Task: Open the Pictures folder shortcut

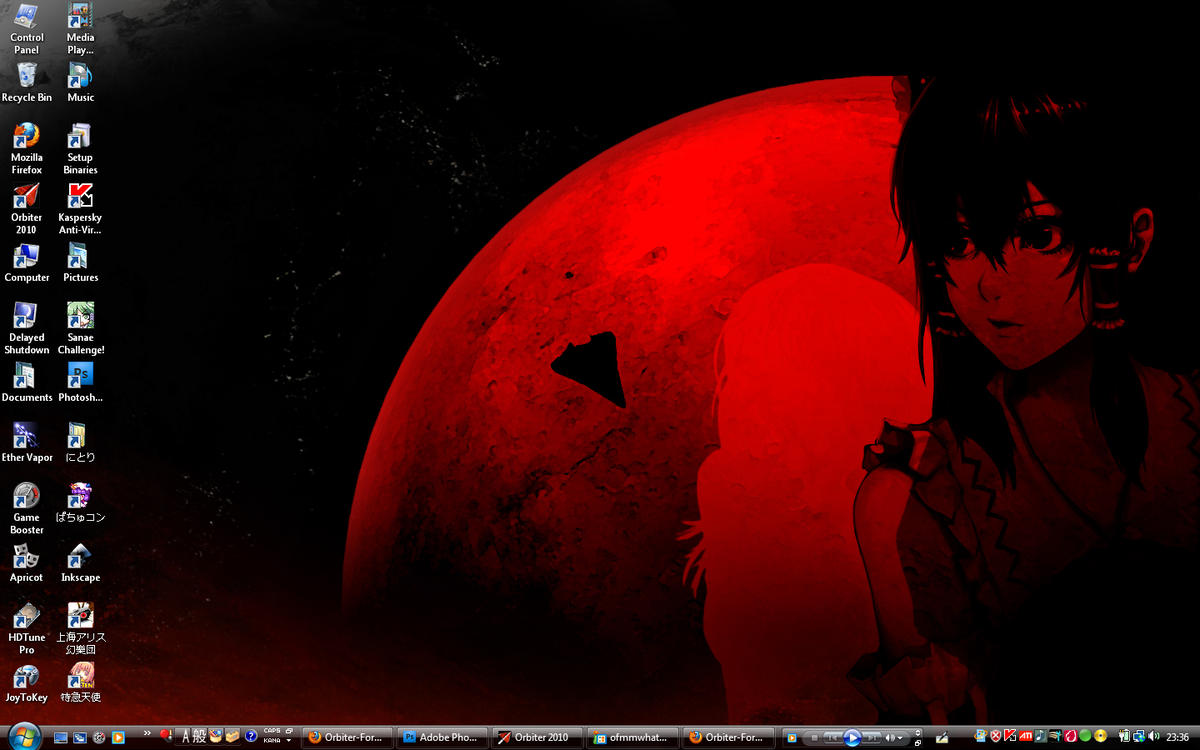Action: [x=80, y=262]
